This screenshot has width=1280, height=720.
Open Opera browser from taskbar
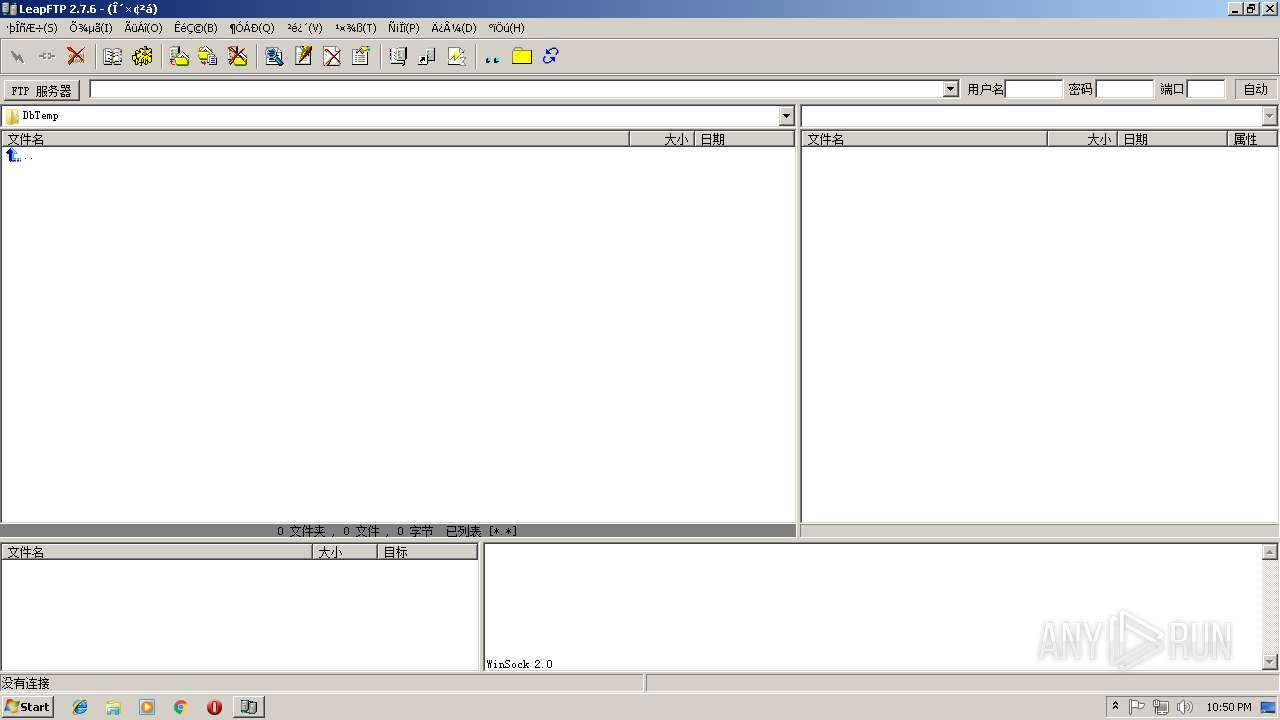pos(214,707)
